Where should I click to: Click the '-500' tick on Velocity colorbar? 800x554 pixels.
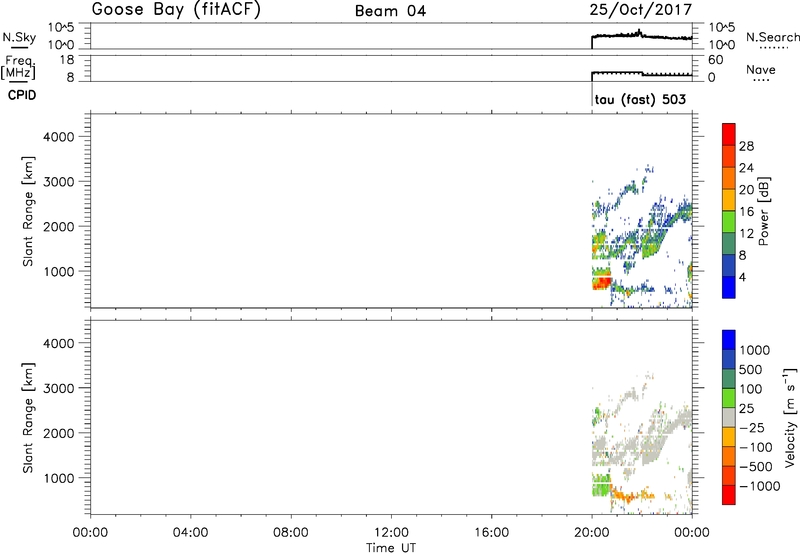click(x=756, y=467)
